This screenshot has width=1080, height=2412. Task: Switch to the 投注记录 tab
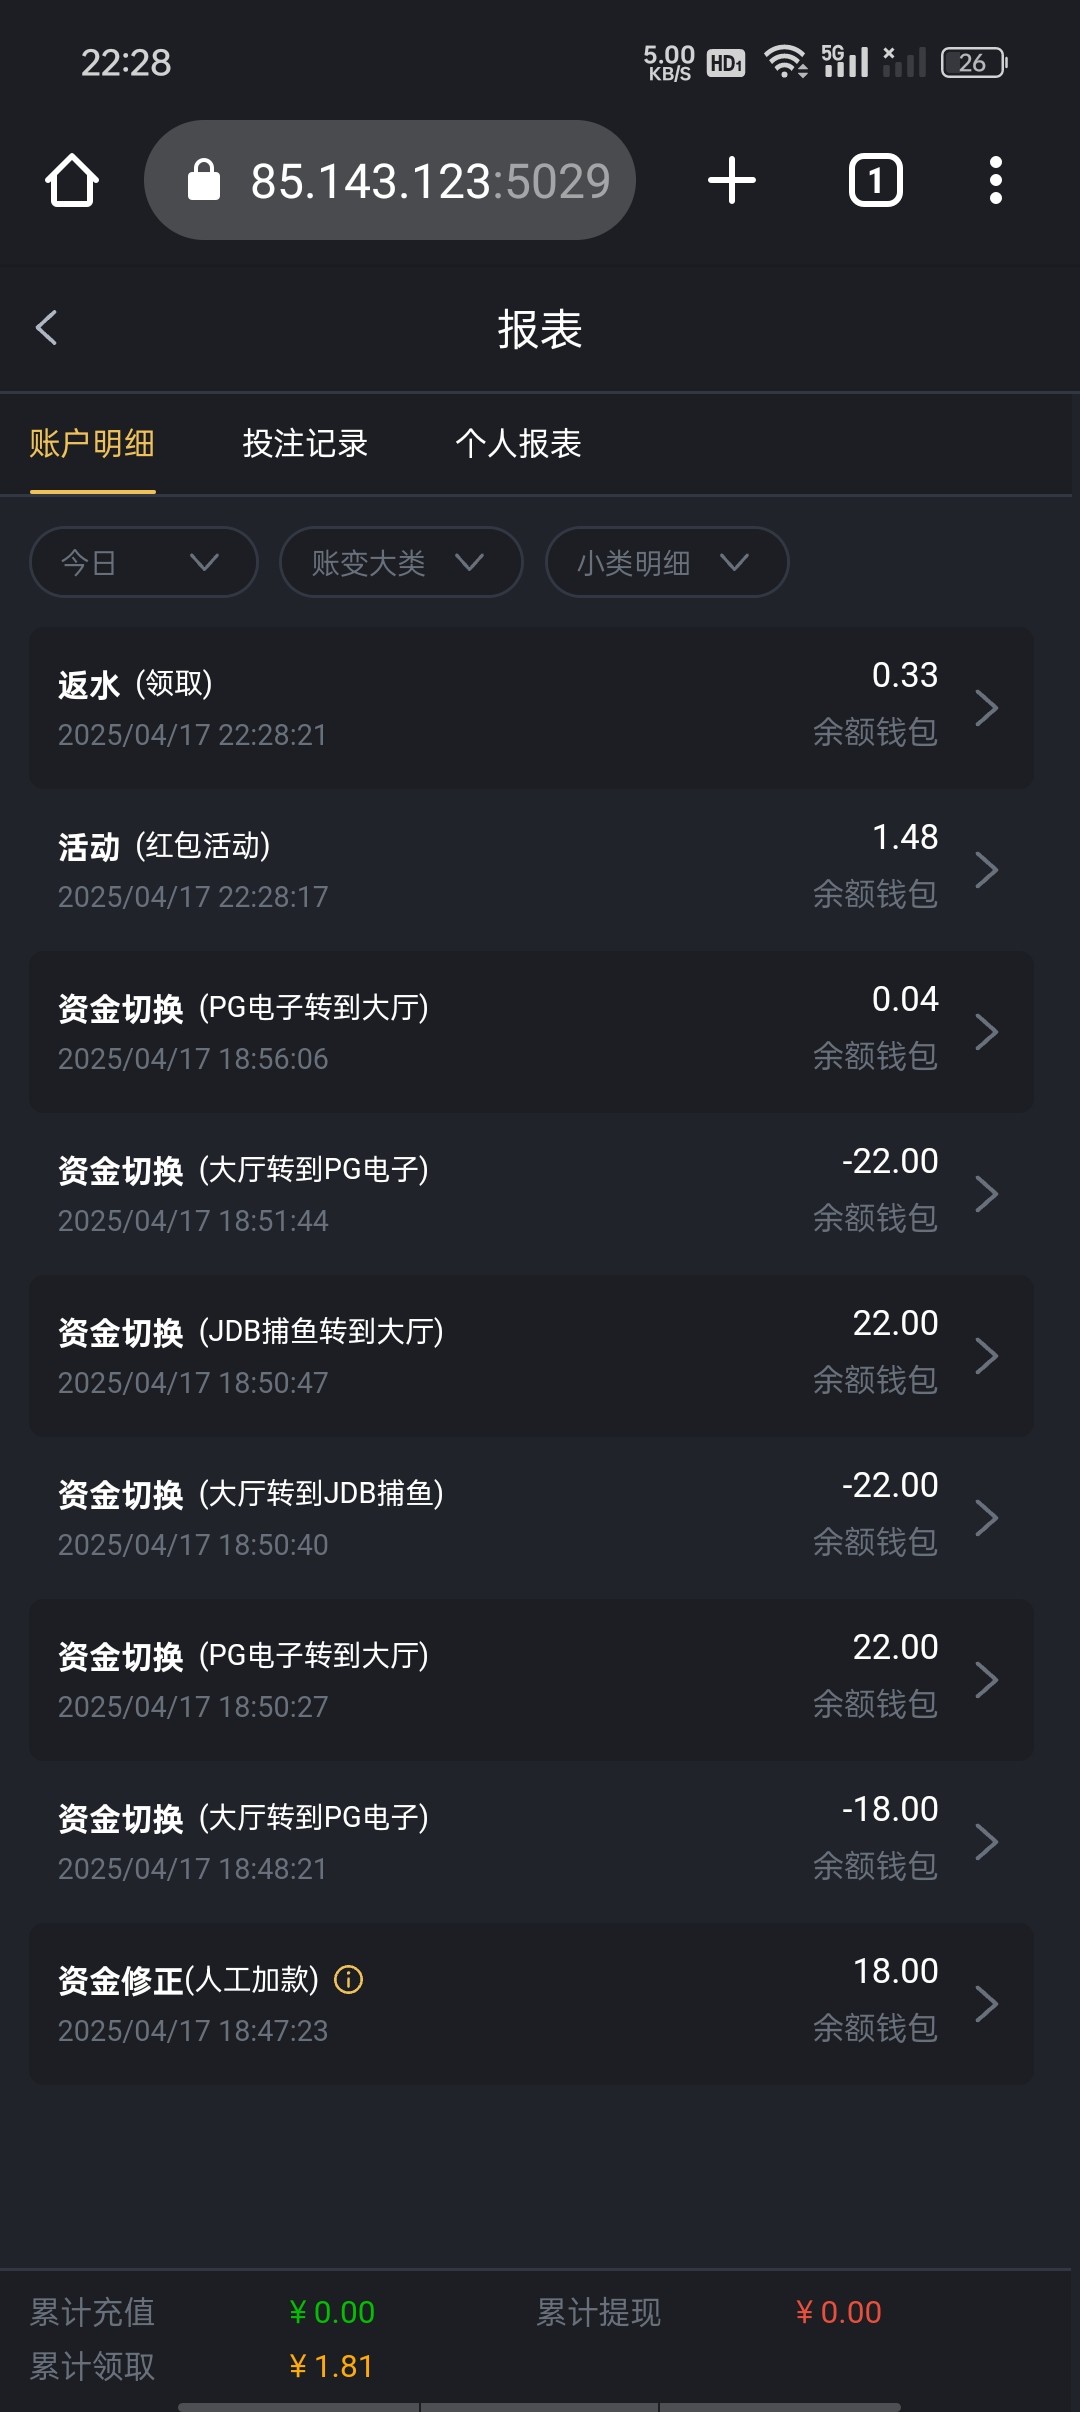[305, 443]
